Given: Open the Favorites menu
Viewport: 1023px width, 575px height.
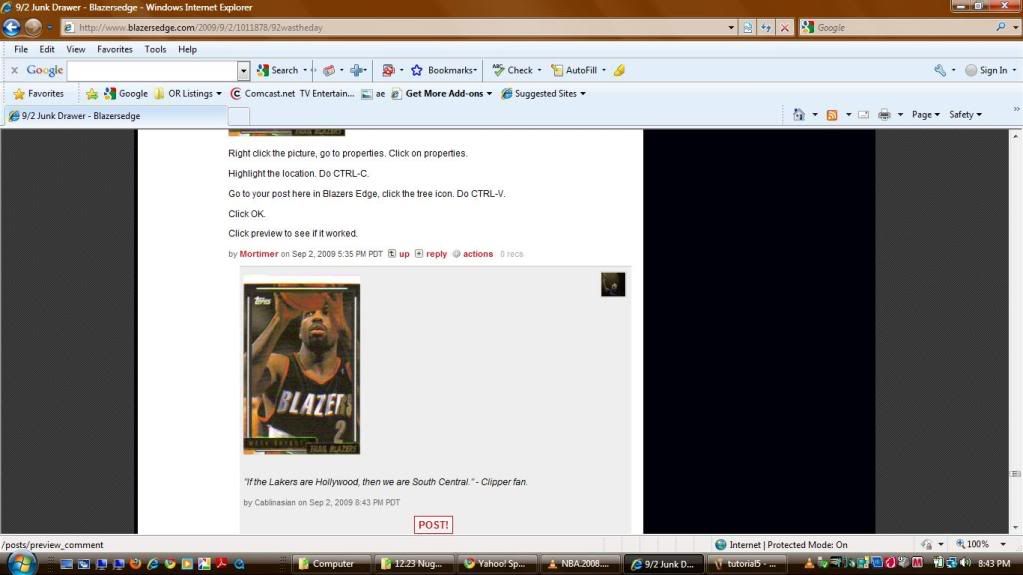Looking at the screenshot, I should tap(115, 49).
